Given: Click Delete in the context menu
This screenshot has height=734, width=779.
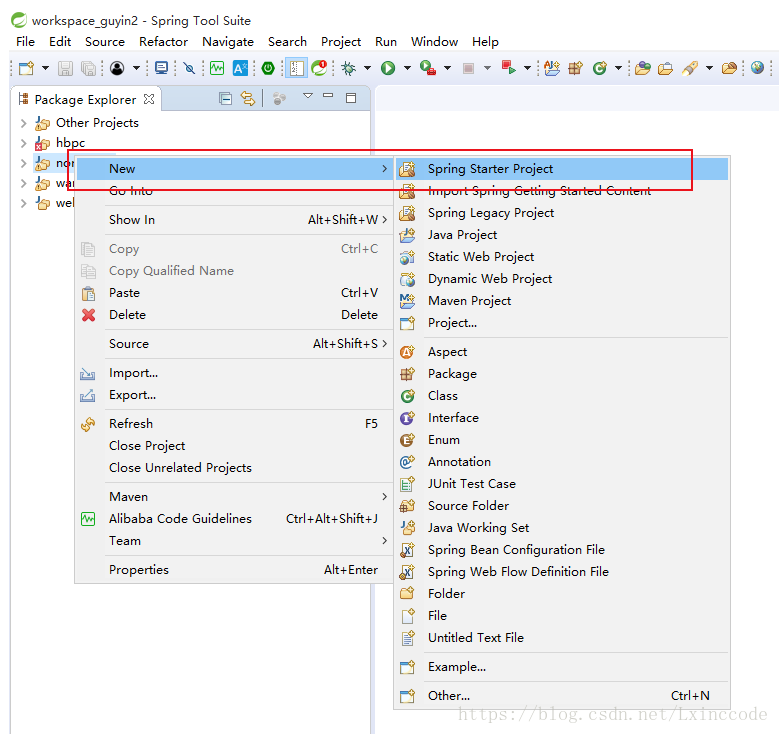Looking at the screenshot, I should click(x=234, y=315).
